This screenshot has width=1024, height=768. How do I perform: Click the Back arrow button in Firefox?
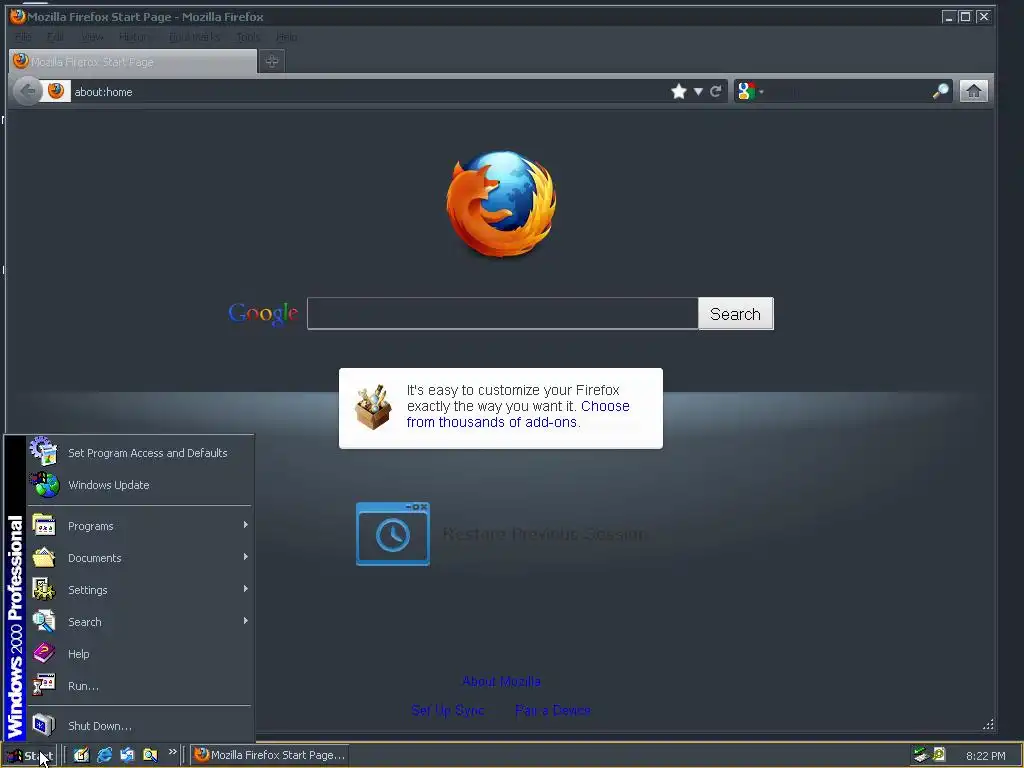coord(27,91)
